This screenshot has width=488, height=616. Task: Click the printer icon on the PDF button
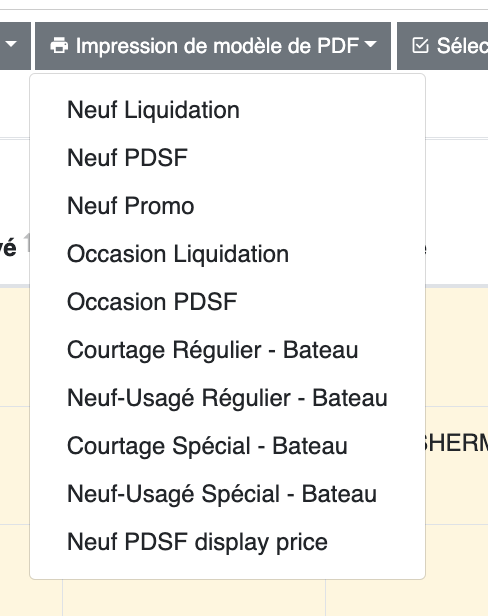[59, 46]
